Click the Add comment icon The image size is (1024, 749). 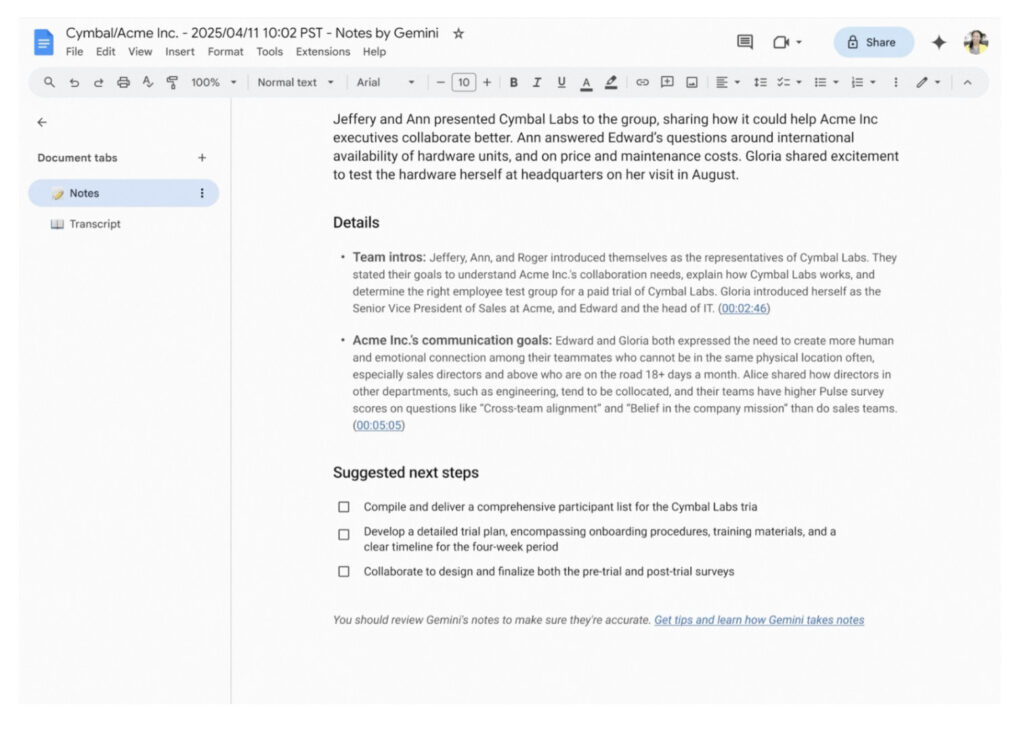click(x=667, y=82)
